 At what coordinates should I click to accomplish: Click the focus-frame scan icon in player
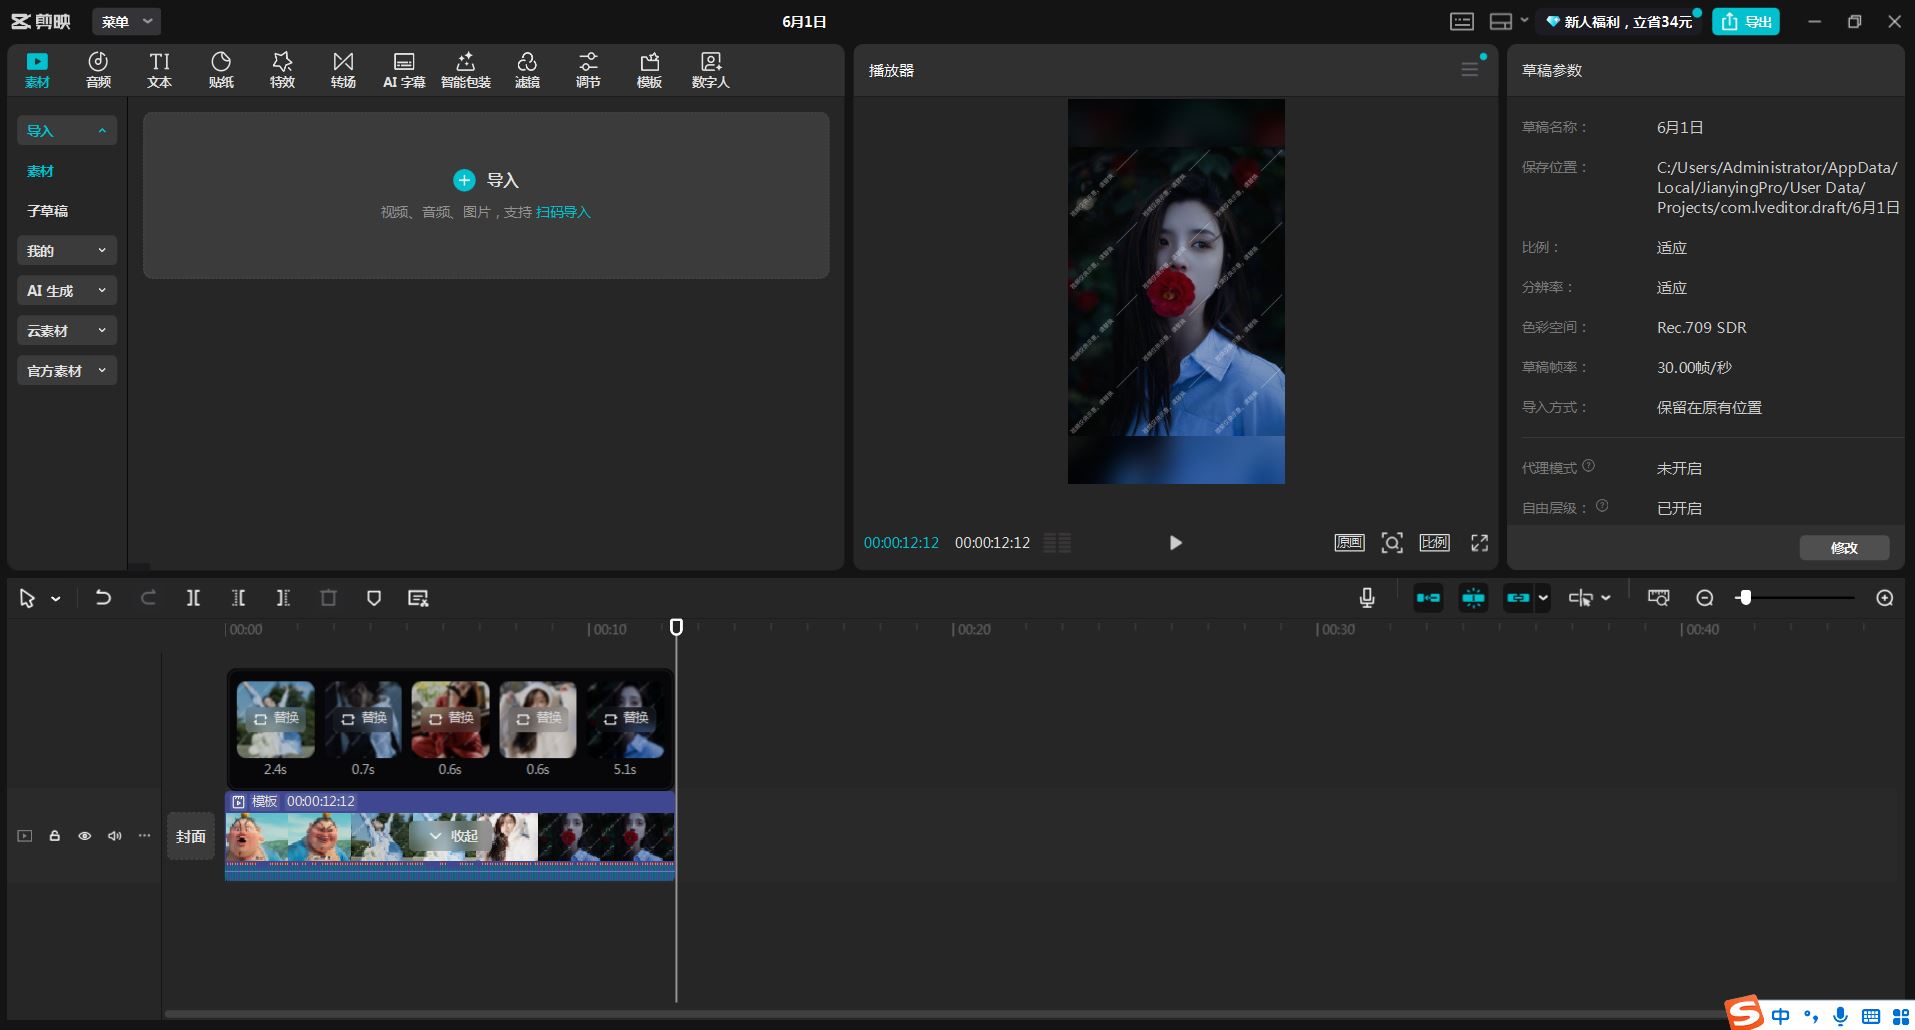point(1392,542)
